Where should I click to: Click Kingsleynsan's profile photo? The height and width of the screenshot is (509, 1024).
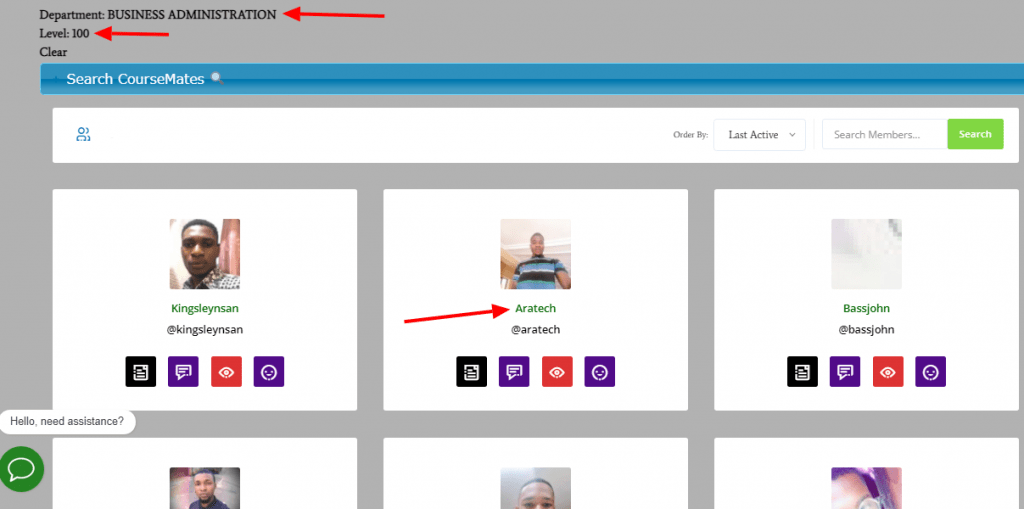(x=204, y=254)
